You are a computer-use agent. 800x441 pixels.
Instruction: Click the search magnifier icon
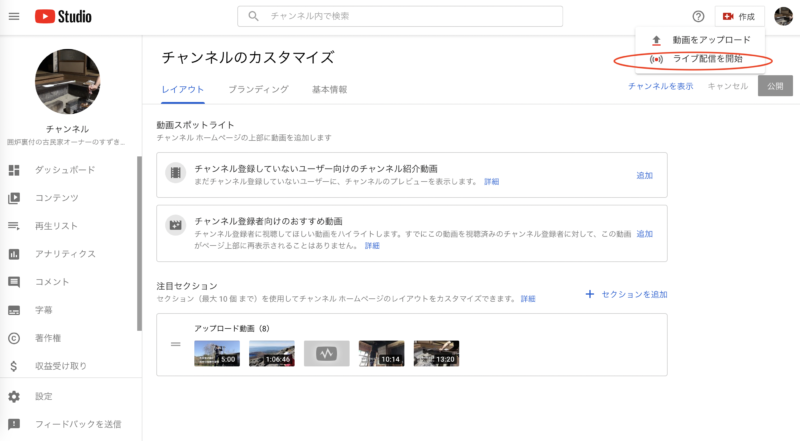pyautogui.click(x=253, y=16)
